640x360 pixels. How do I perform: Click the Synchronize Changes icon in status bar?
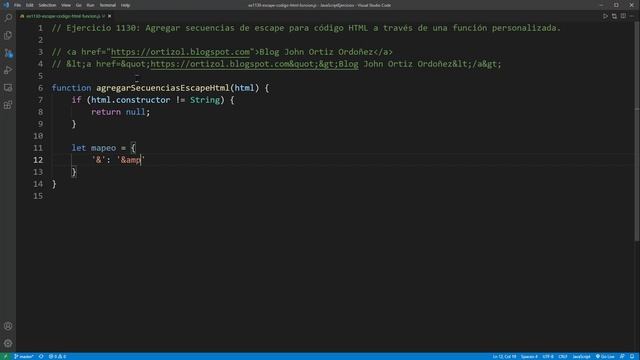[41, 356]
